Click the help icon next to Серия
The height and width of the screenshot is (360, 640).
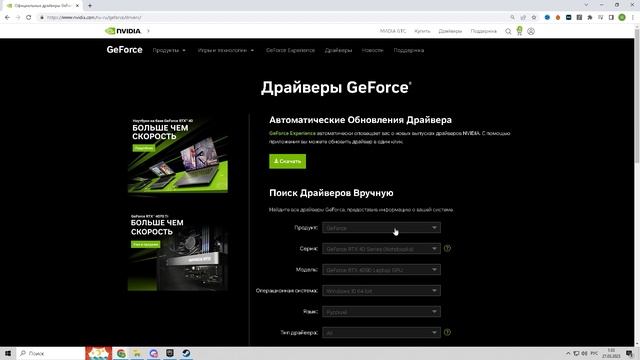(447, 248)
